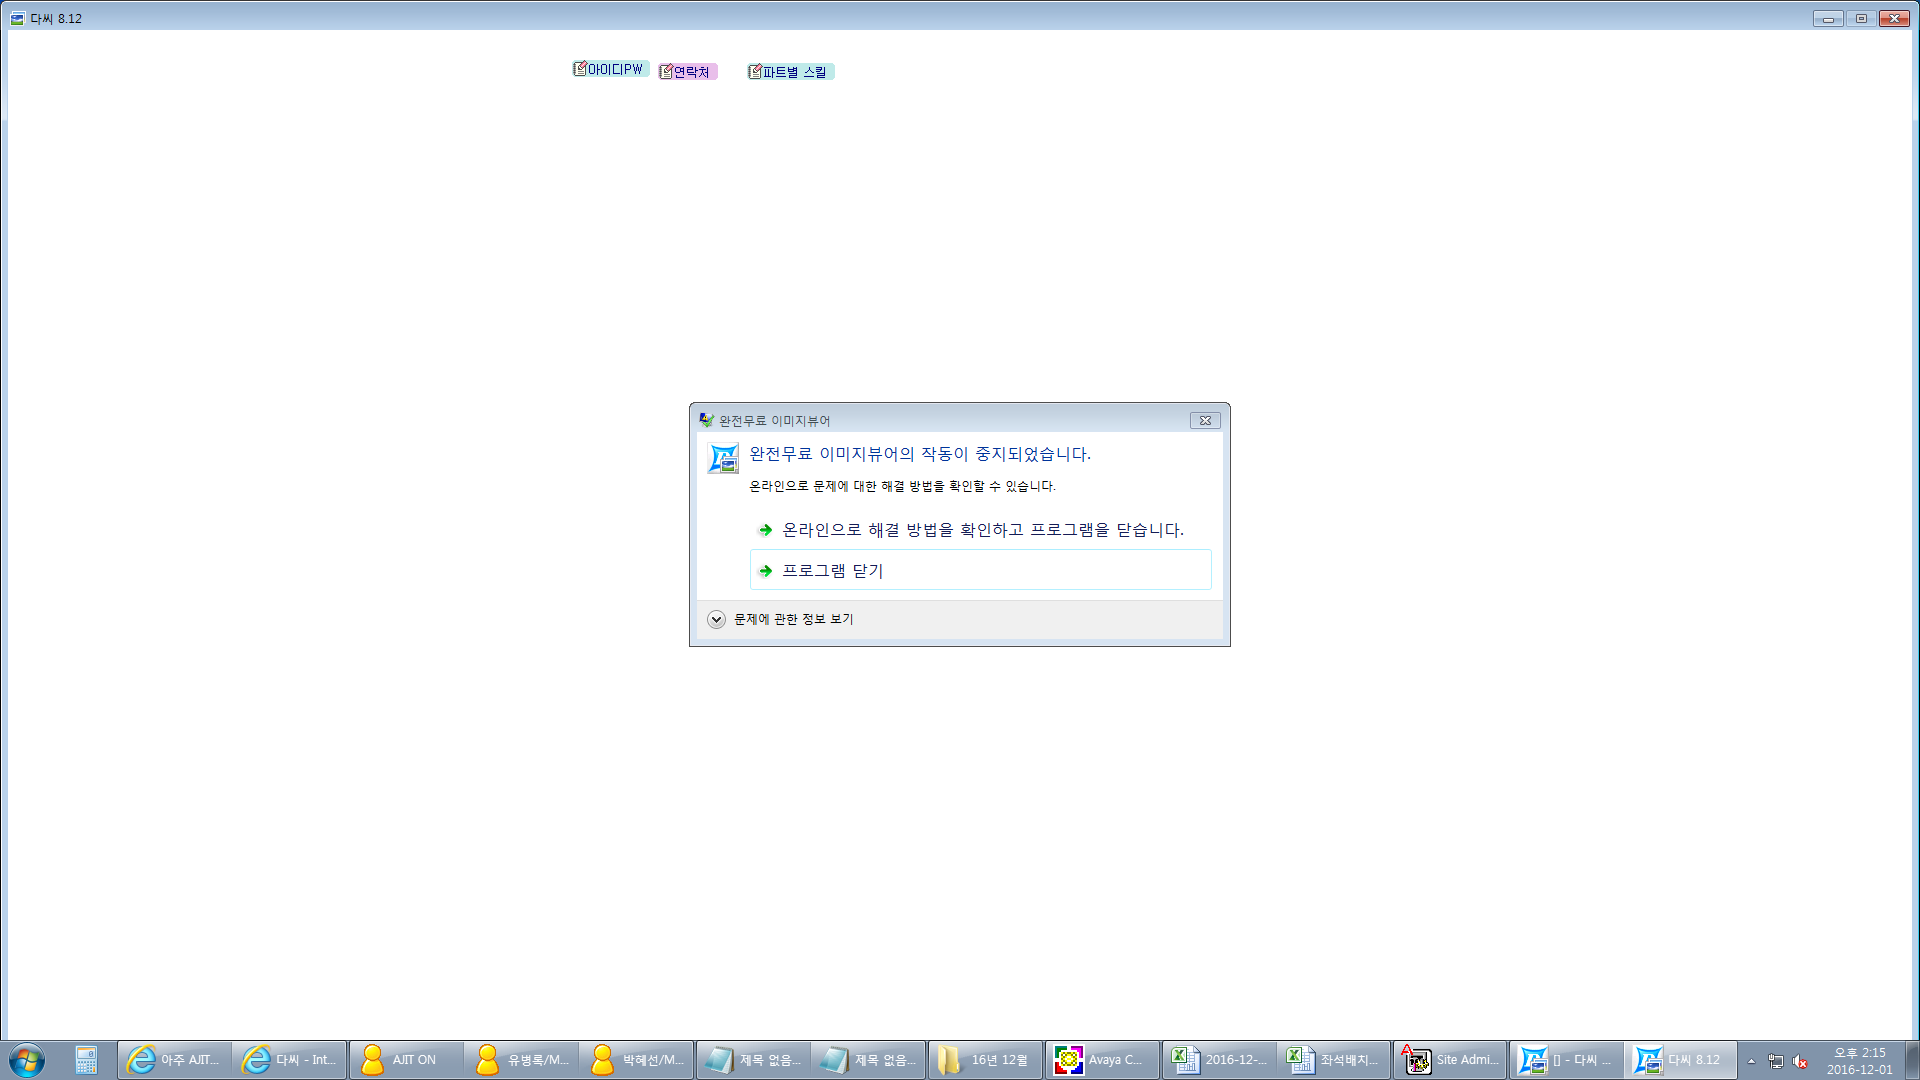Close the error dialog with X
1920x1080 pixels.
coord(1205,421)
